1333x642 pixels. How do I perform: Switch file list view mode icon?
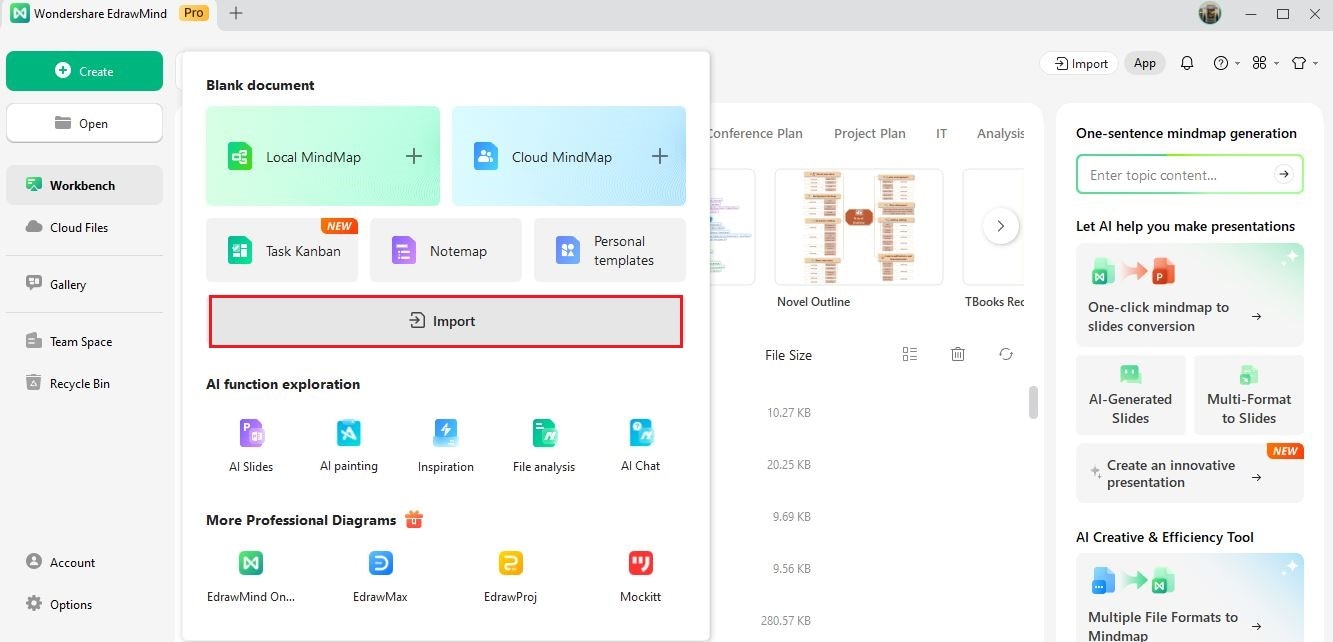pos(909,354)
